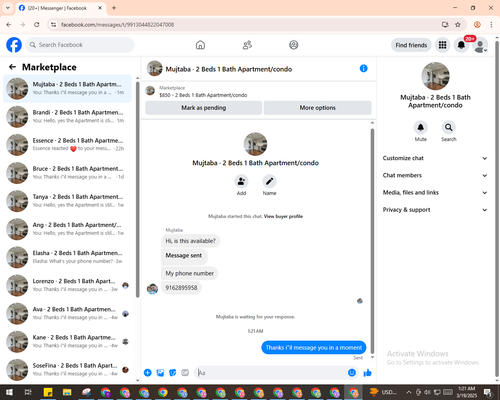Screen dimensions: 500x400
Task: Click the Name pencil edit icon
Action: (269, 181)
